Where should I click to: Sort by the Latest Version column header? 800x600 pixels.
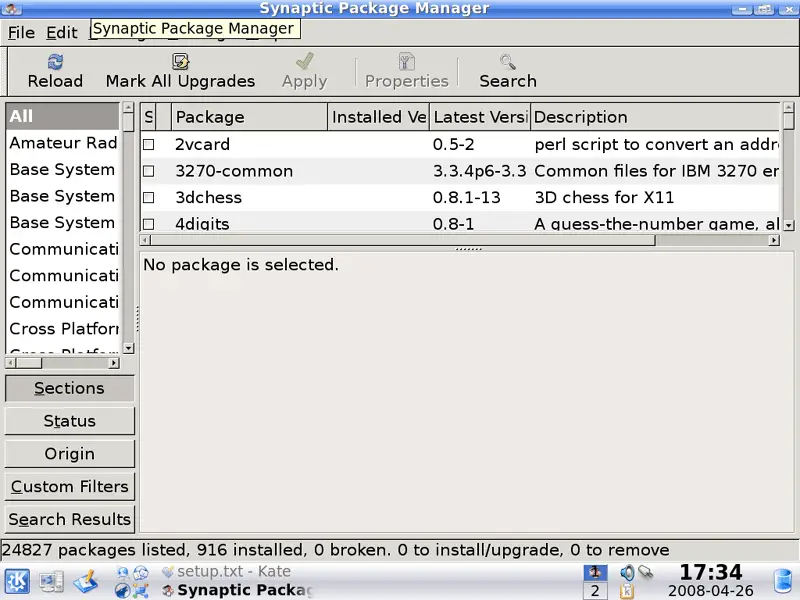click(x=480, y=117)
